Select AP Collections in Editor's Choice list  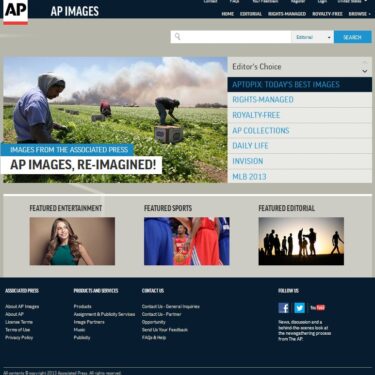pos(300,131)
